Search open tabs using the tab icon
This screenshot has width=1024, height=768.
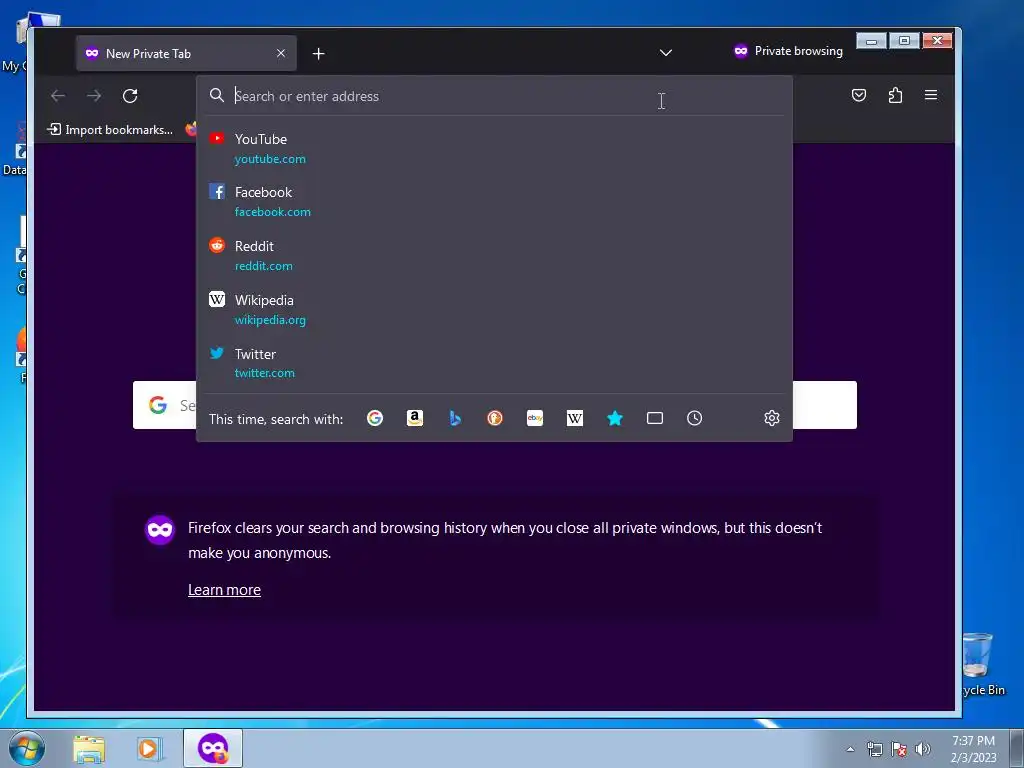[654, 418]
